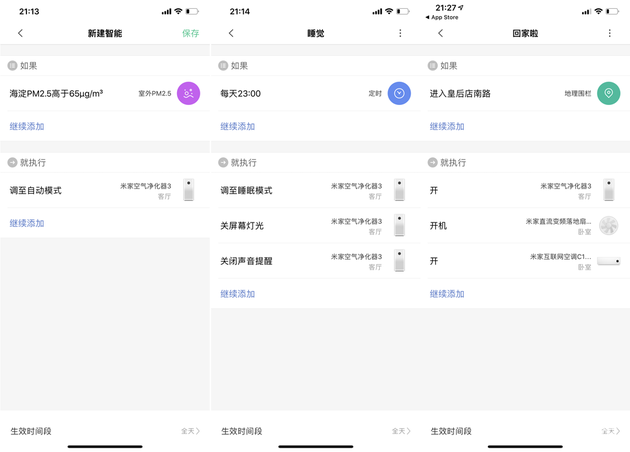Image resolution: width=630 pixels, height=452 pixels.
Task: Expand 全天 time period on 睡觉 screen
Action: click(400, 431)
